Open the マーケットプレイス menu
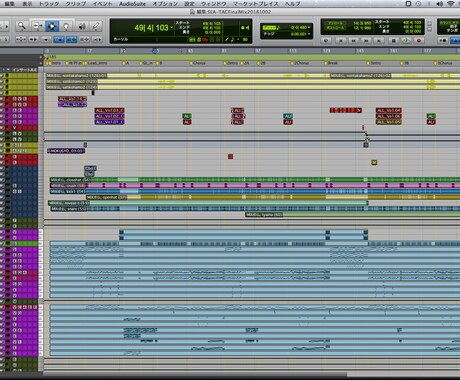The width and height of the screenshot is (460, 380). tap(255, 4)
